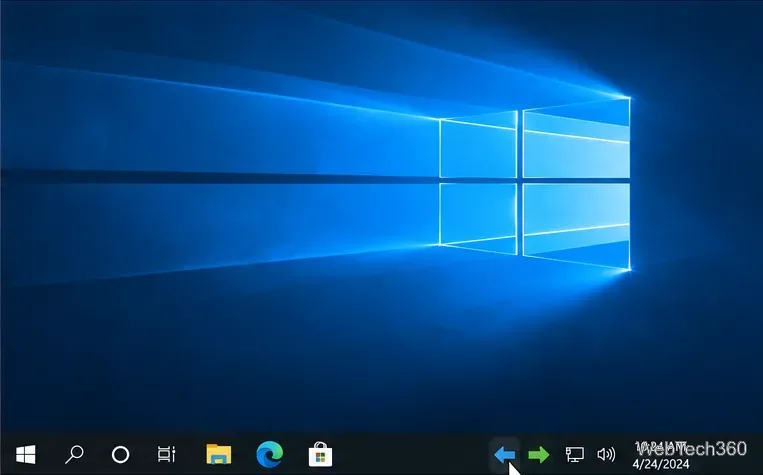
Task: Launch File Explorer from the taskbar
Action: pyautogui.click(x=218, y=454)
